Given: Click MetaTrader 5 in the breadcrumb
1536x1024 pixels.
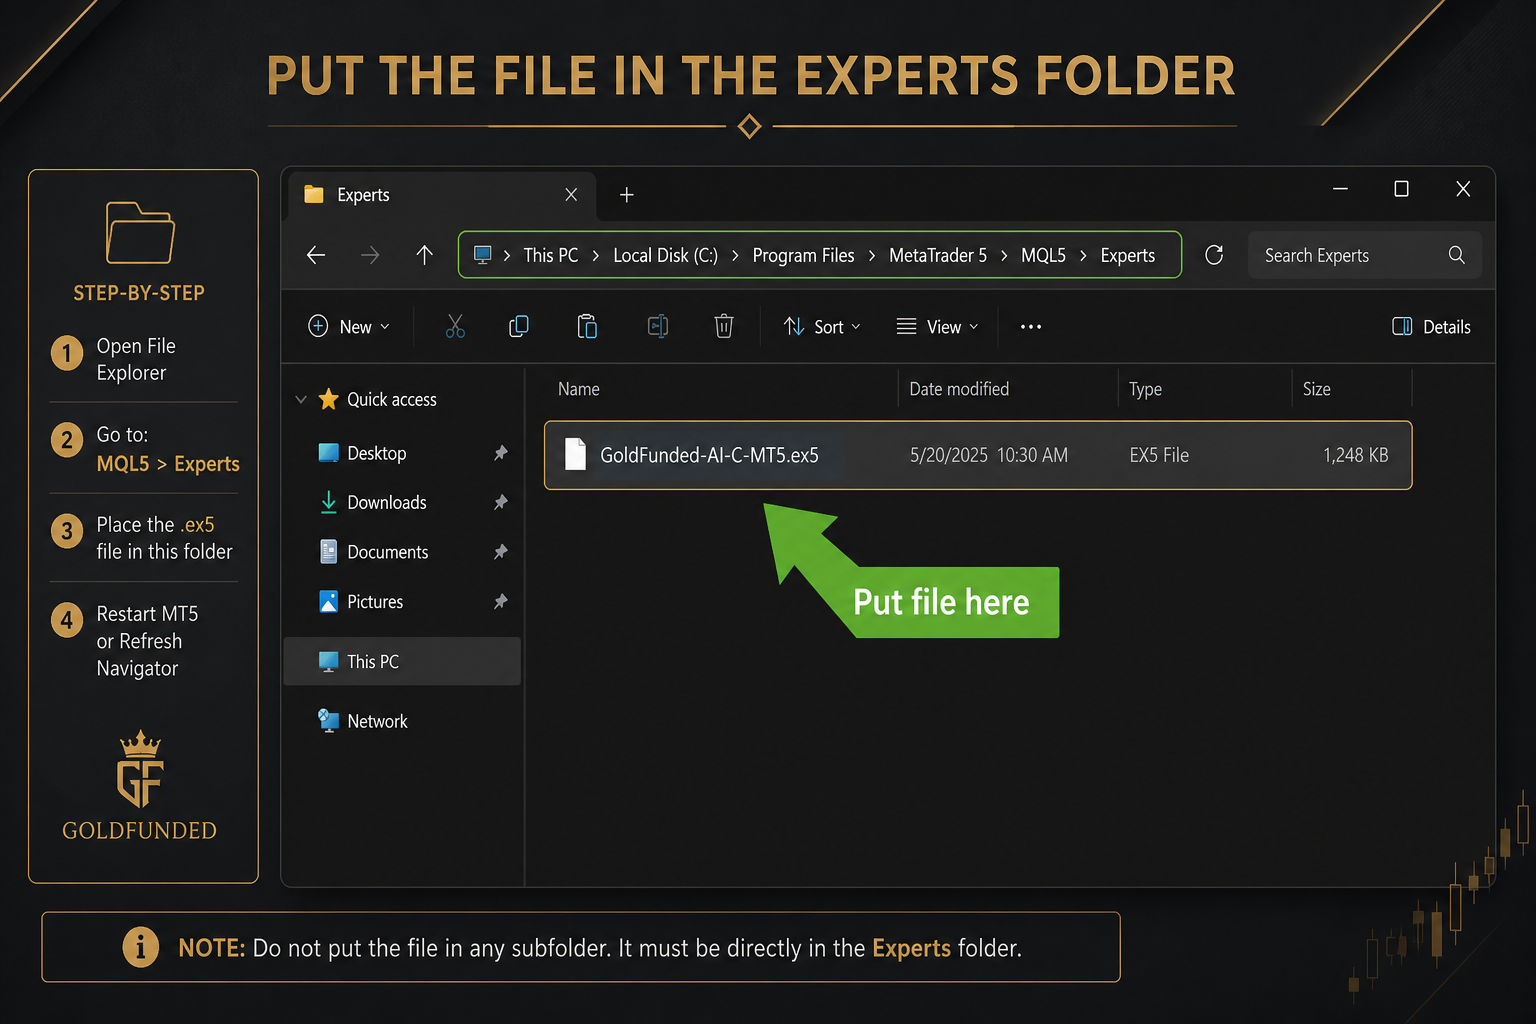Looking at the screenshot, I should pos(938,255).
